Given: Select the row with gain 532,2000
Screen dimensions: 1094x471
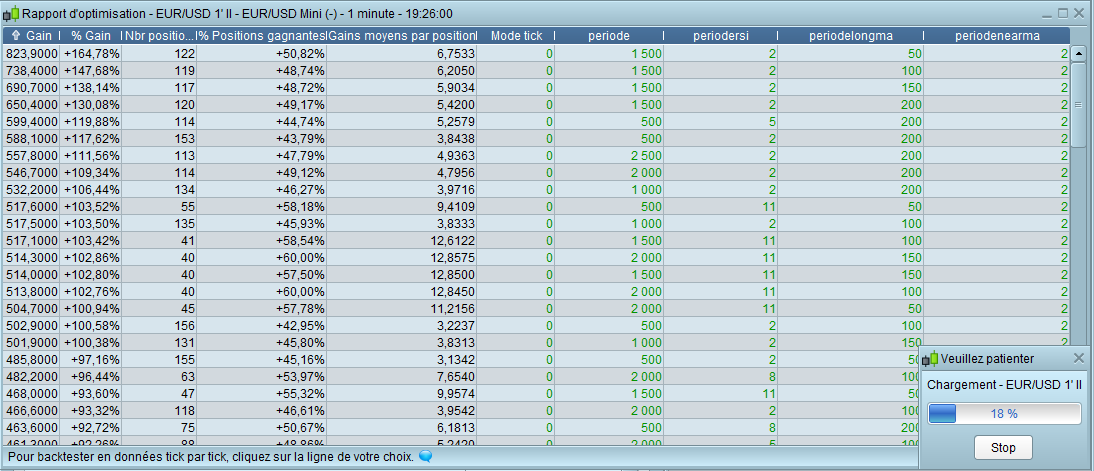Looking at the screenshot, I should tap(537, 188).
